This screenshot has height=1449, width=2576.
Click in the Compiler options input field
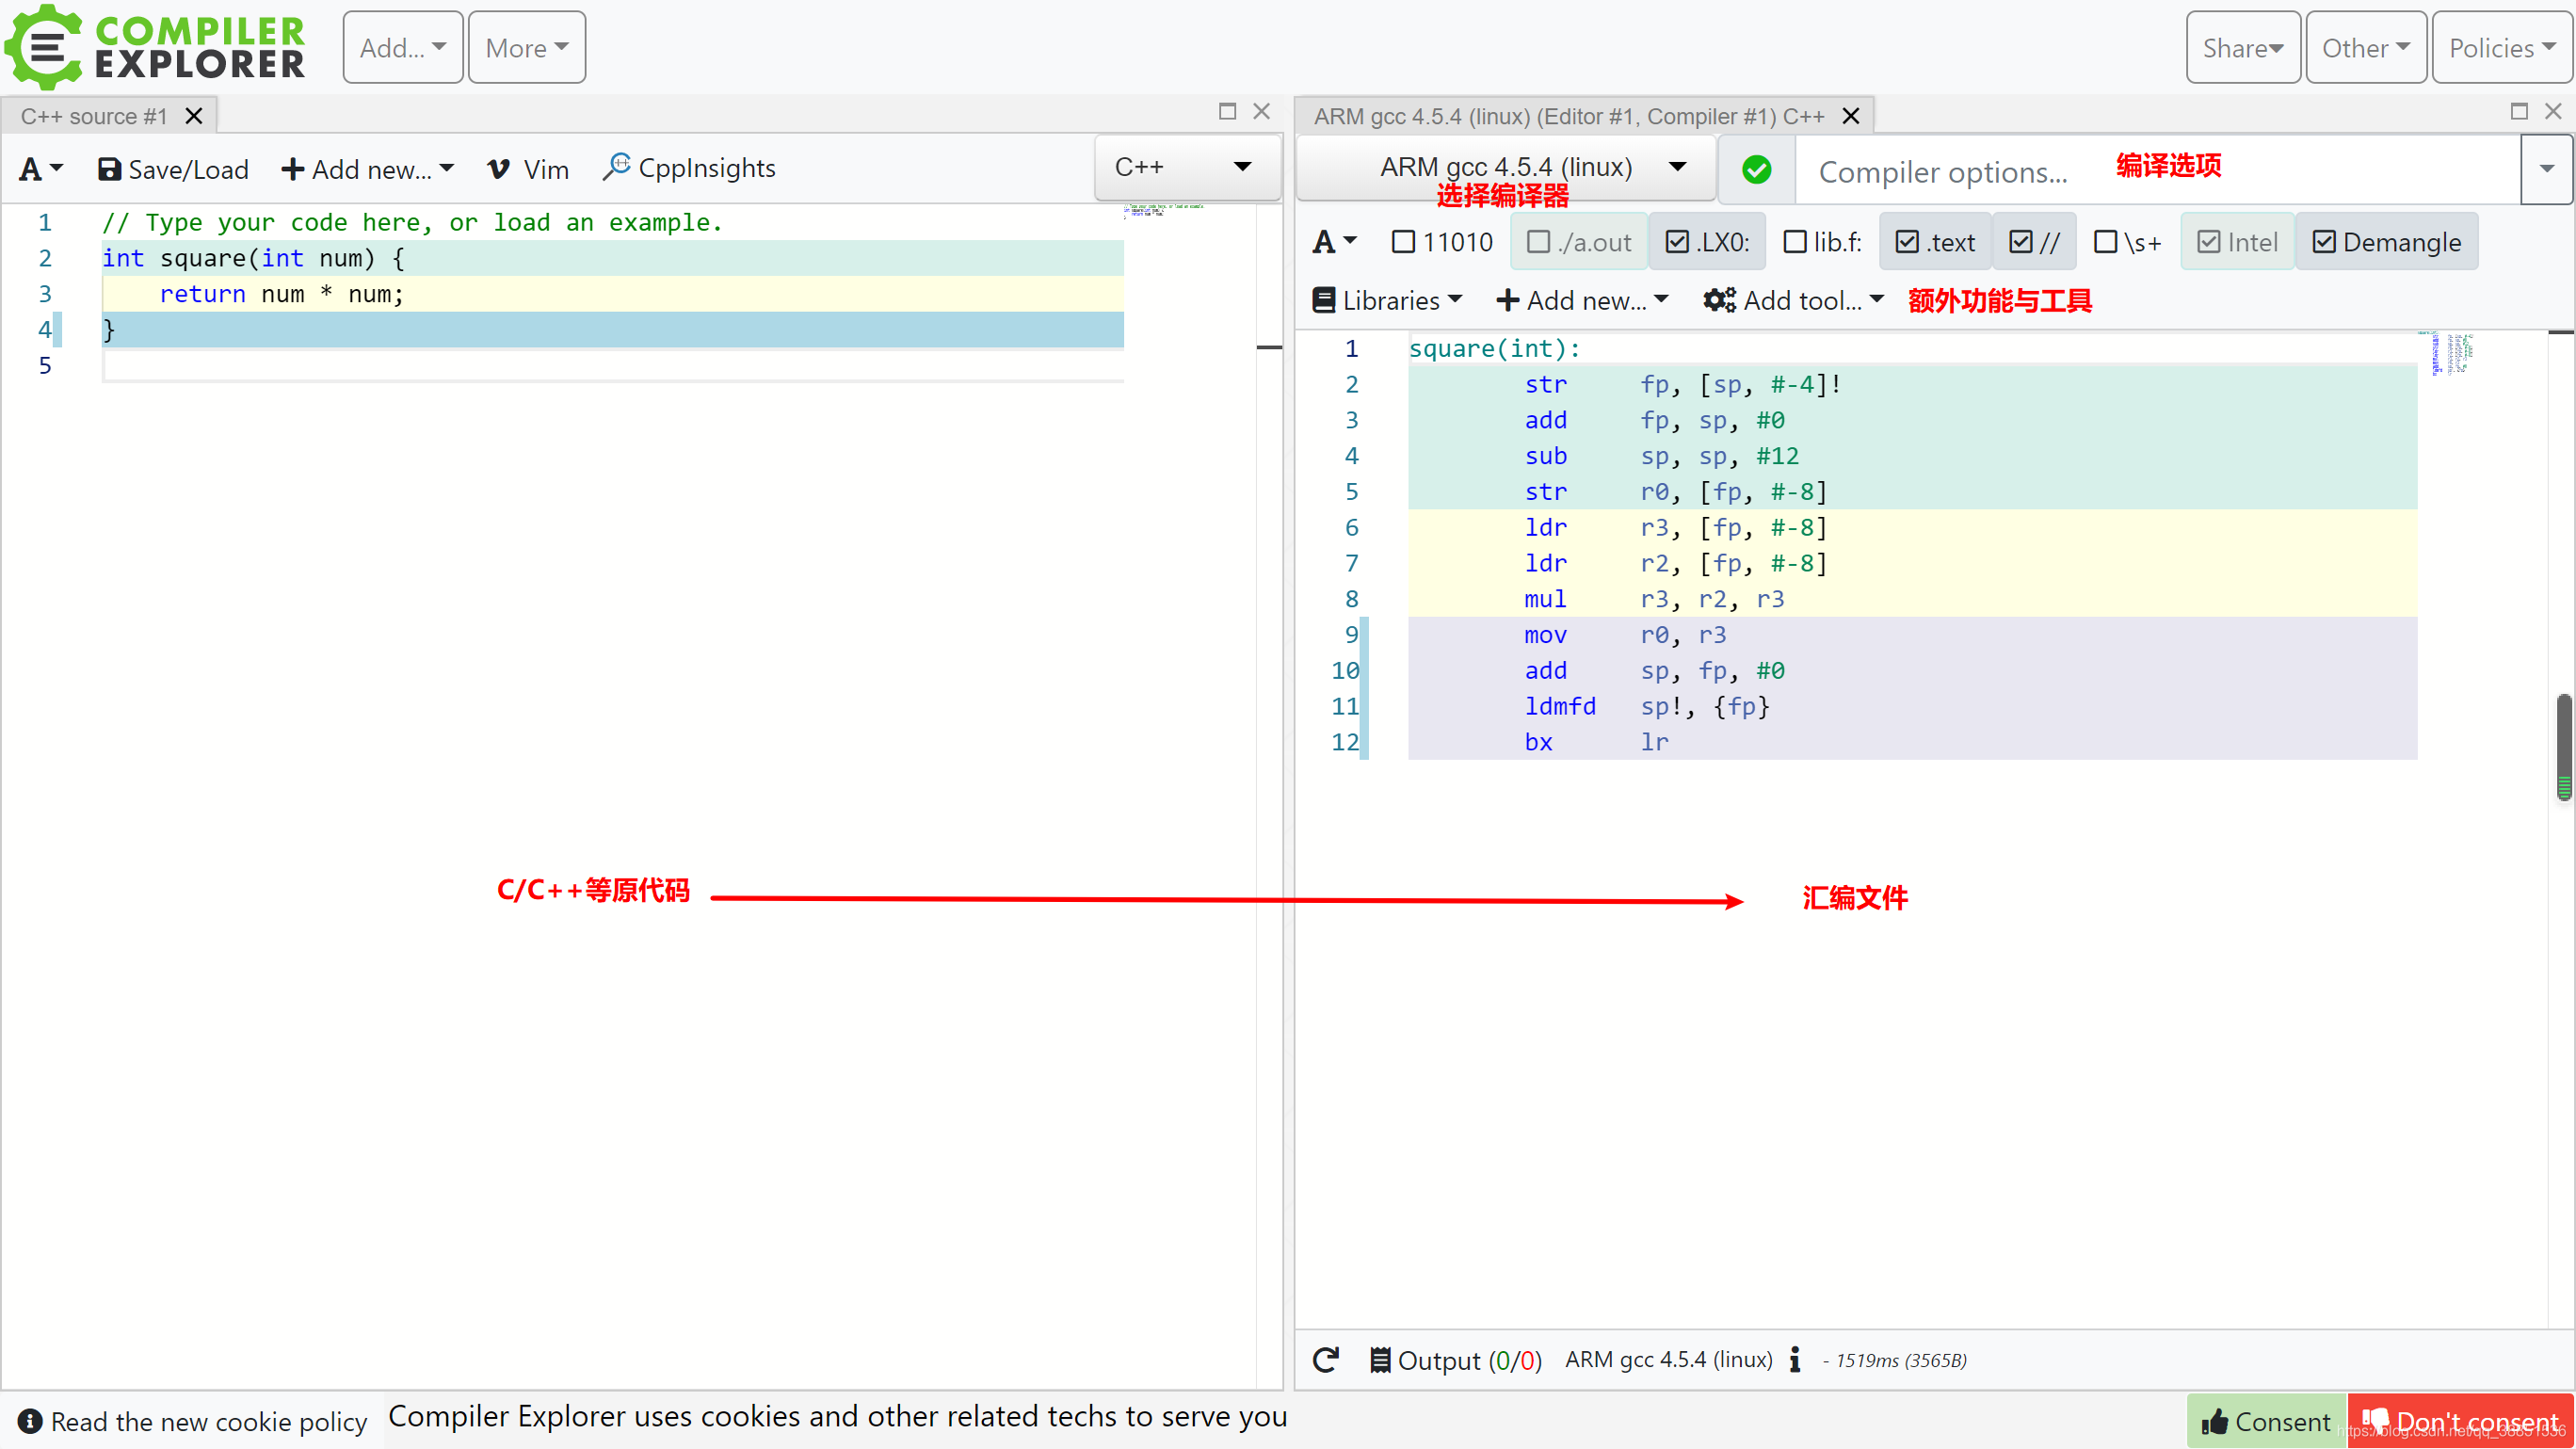click(x=2158, y=171)
